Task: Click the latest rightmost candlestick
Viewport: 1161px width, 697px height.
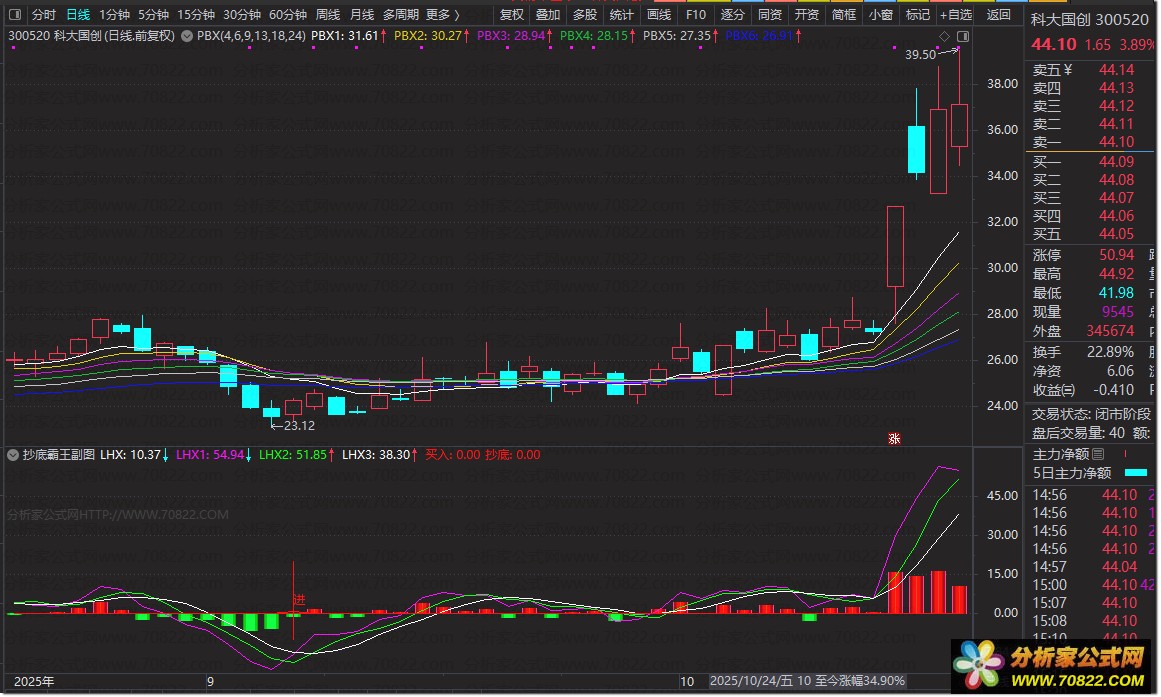Action: pyautogui.click(x=959, y=125)
